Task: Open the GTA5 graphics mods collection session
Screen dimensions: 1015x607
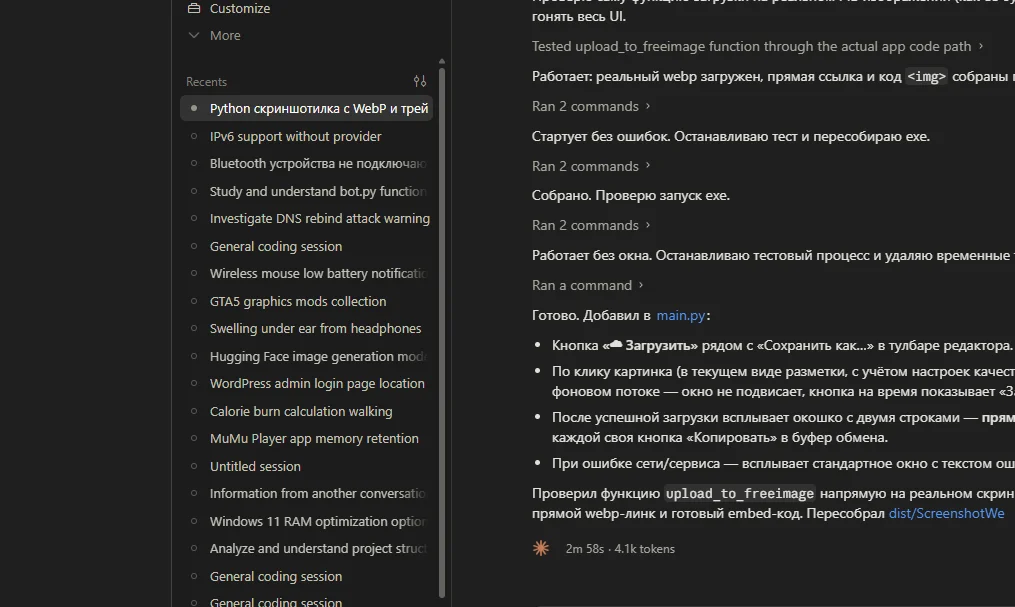Action: [x=306, y=301]
